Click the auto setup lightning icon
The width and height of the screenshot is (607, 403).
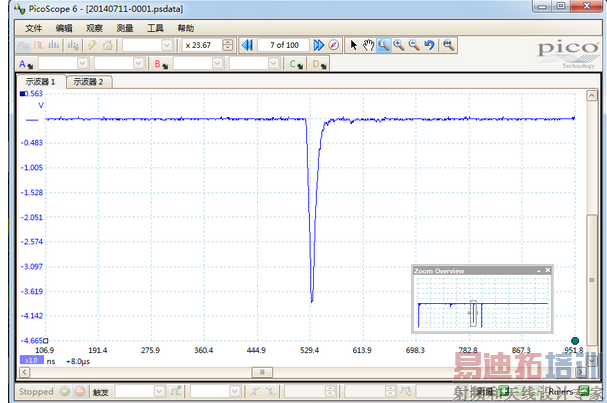92,45
